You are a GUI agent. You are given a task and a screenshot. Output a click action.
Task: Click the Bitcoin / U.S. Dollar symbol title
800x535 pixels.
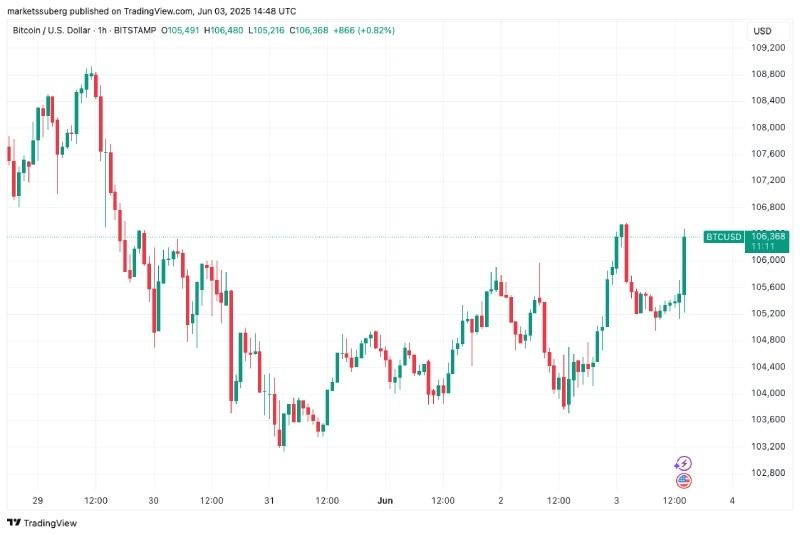click(51, 31)
